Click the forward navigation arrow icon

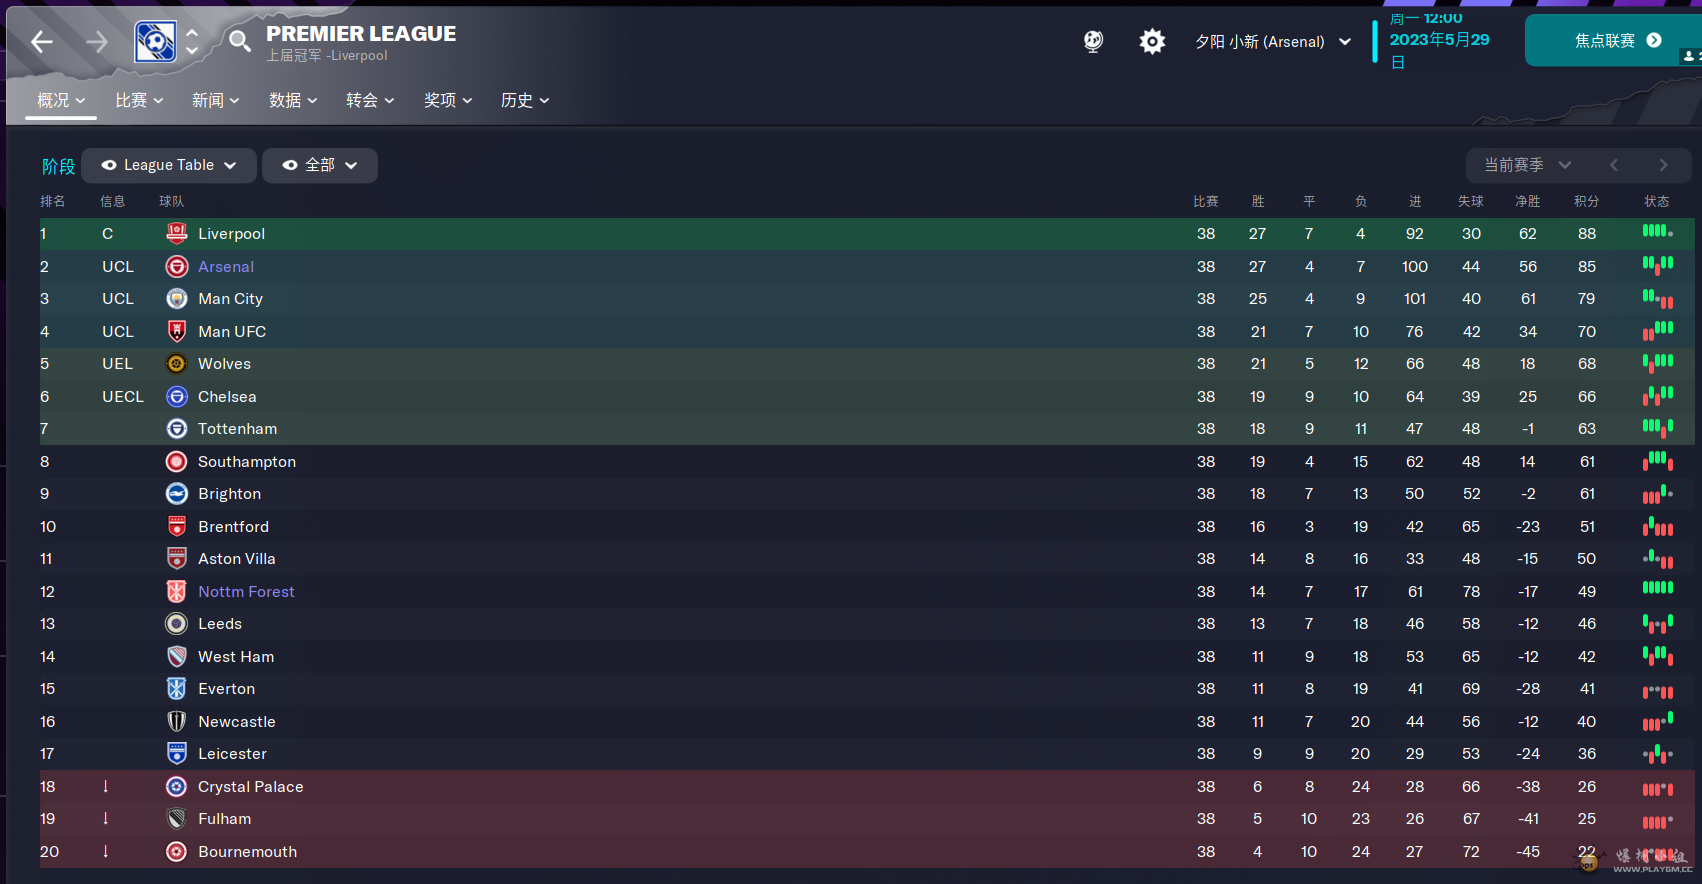pos(97,41)
